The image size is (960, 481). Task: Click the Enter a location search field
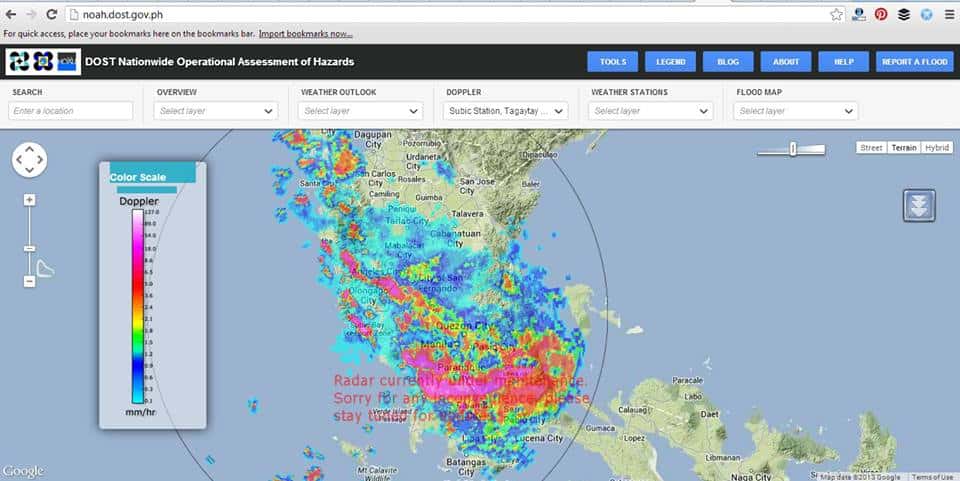(x=70, y=111)
